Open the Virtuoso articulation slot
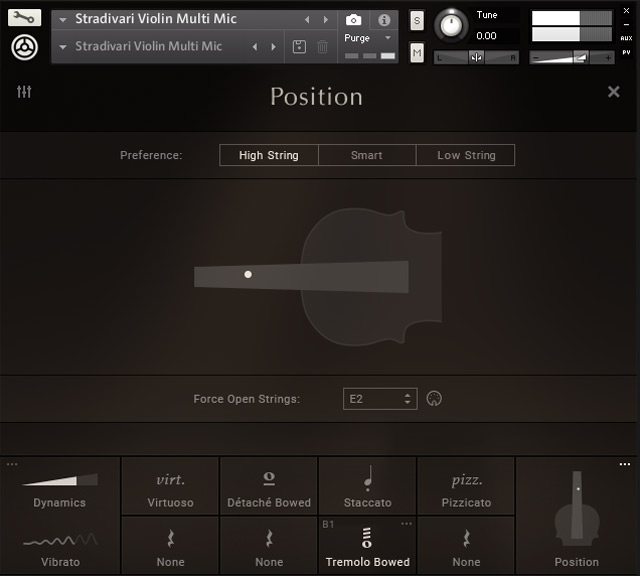The height and width of the screenshot is (576, 640). [x=170, y=486]
